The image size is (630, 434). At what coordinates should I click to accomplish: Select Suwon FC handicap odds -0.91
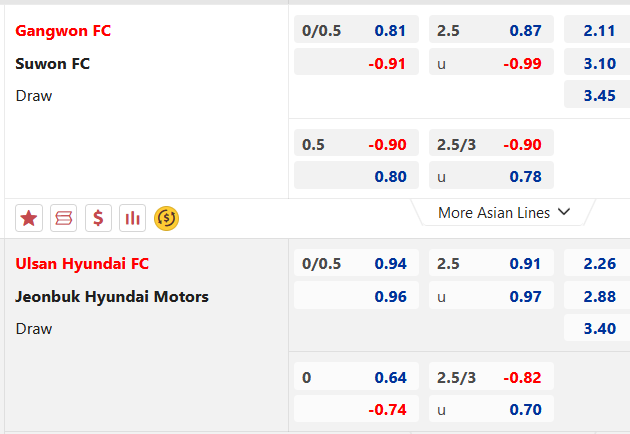356,62
